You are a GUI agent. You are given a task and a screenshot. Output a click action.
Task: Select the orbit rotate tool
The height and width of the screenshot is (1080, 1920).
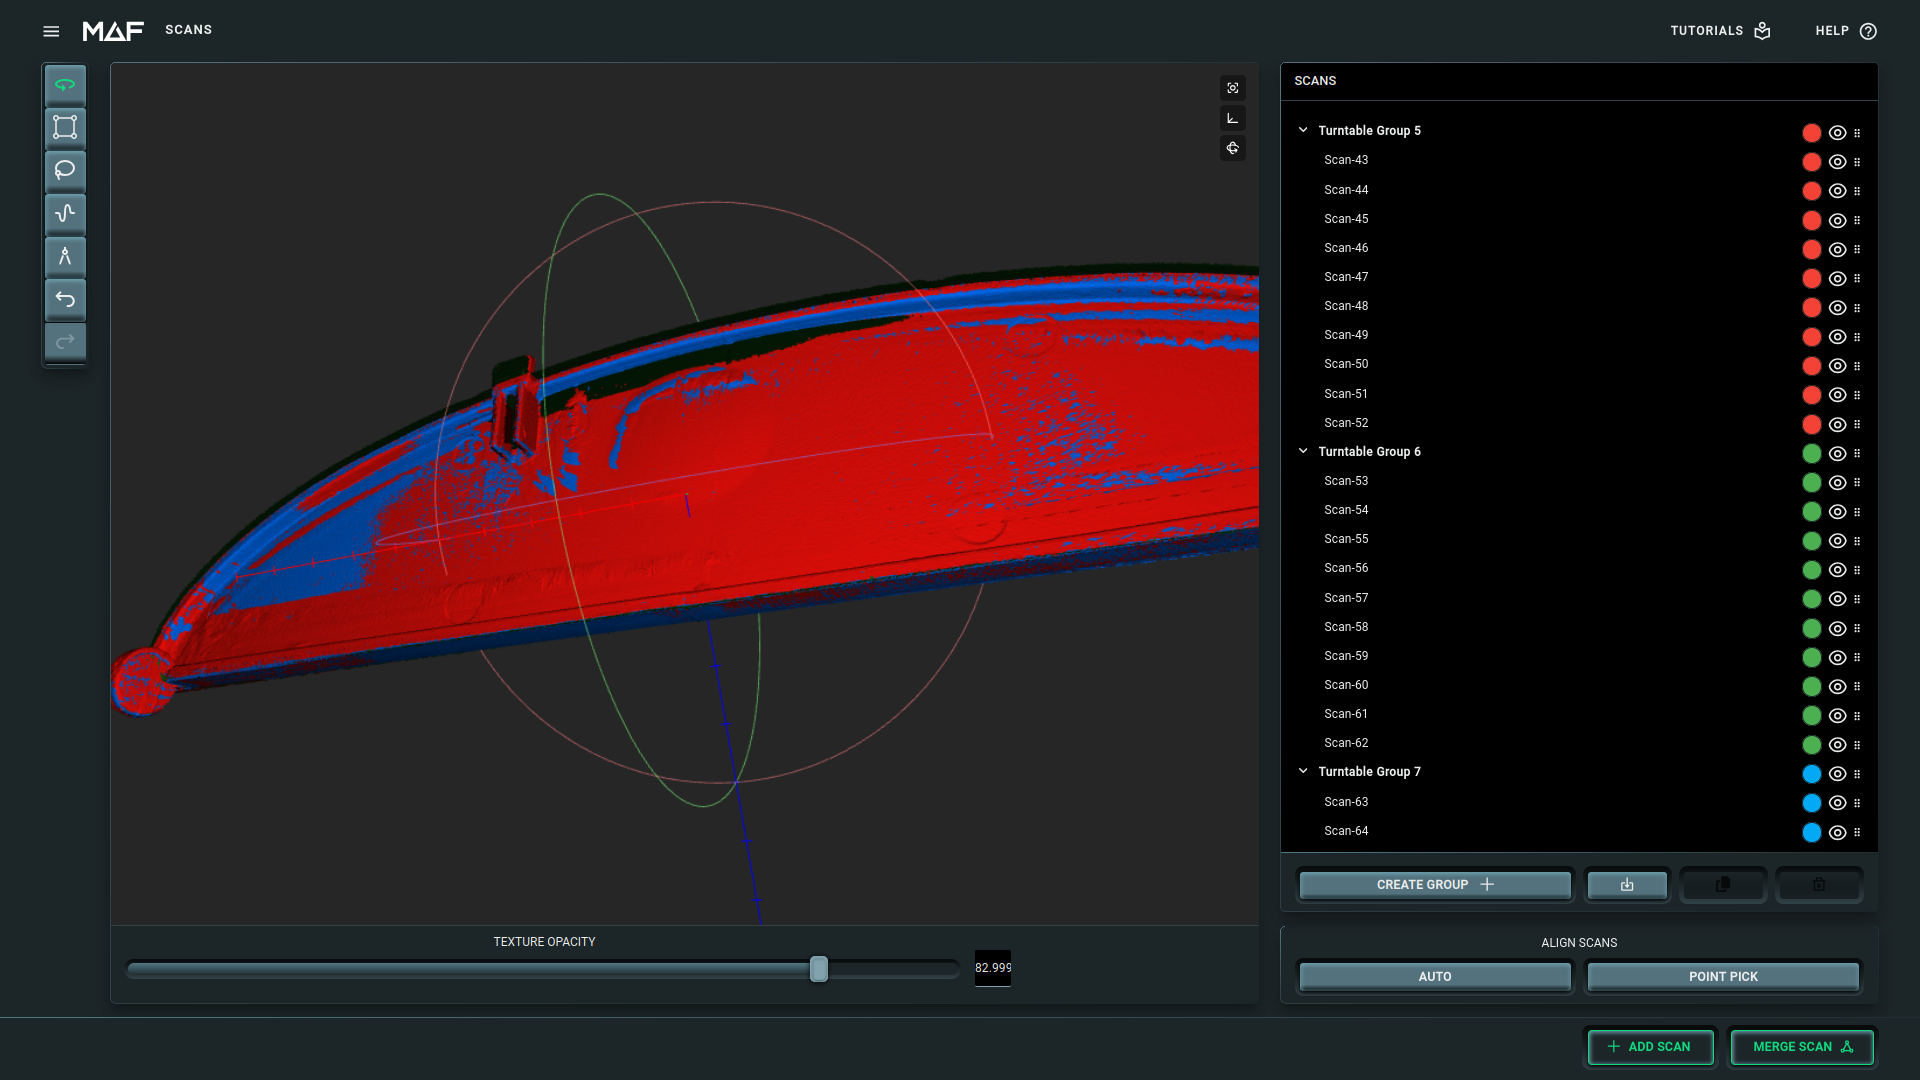65,85
